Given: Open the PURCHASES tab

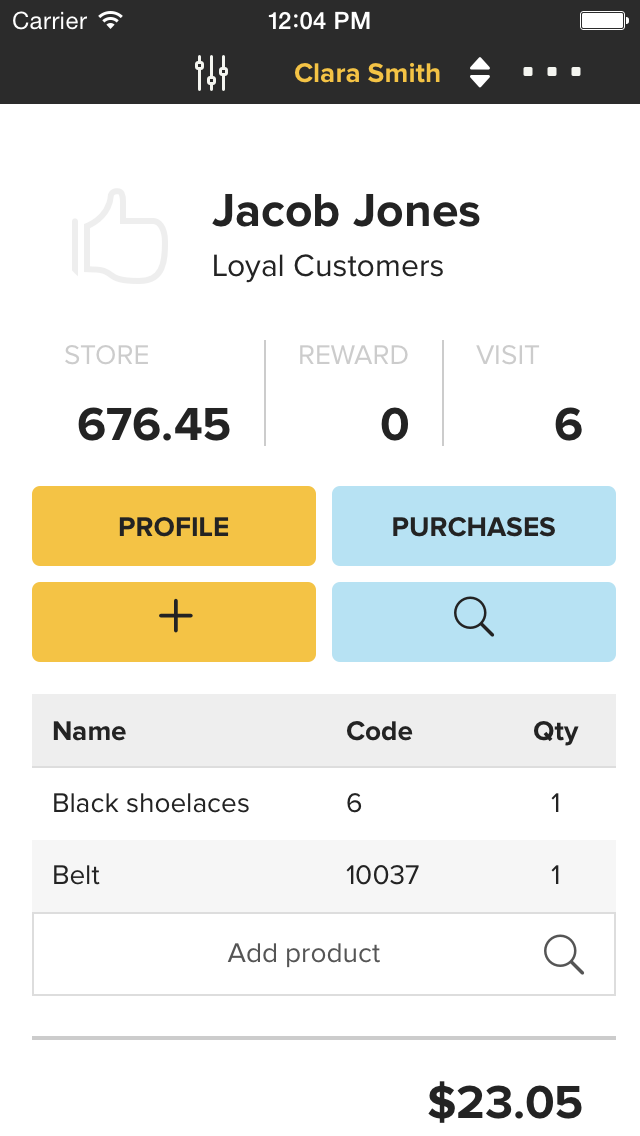Looking at the screenshot, I should 474,526.
